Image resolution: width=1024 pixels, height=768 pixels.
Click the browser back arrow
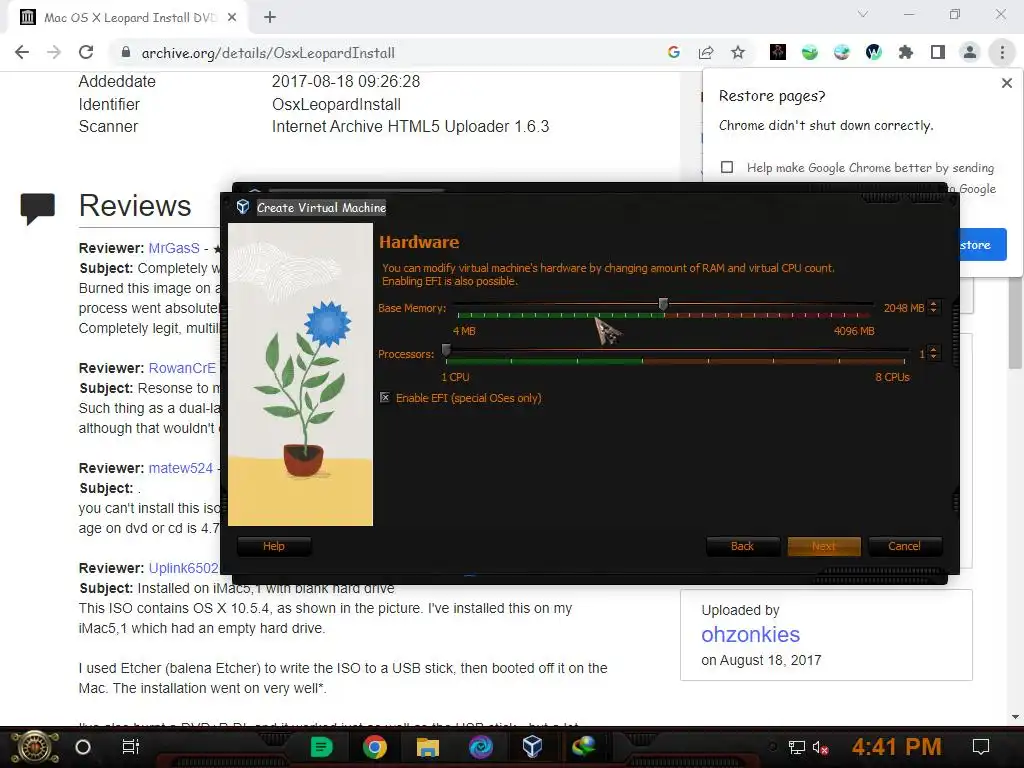coord(22,52)
